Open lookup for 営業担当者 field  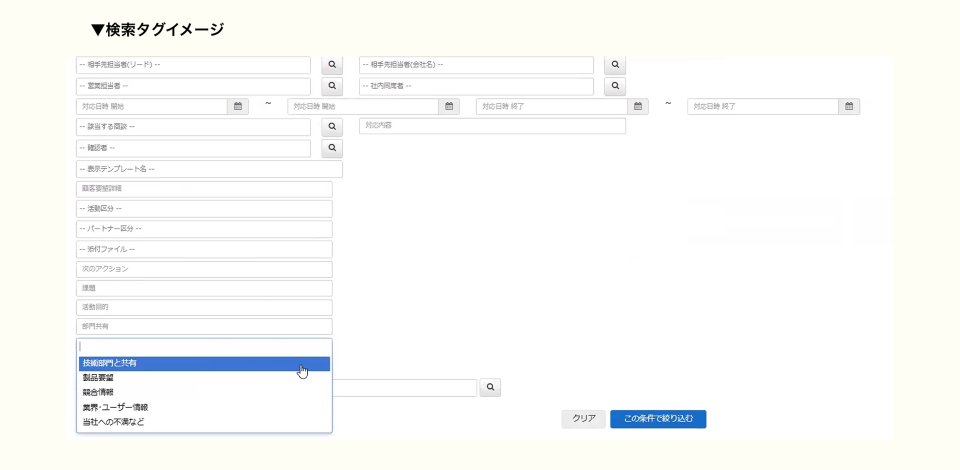332,87
